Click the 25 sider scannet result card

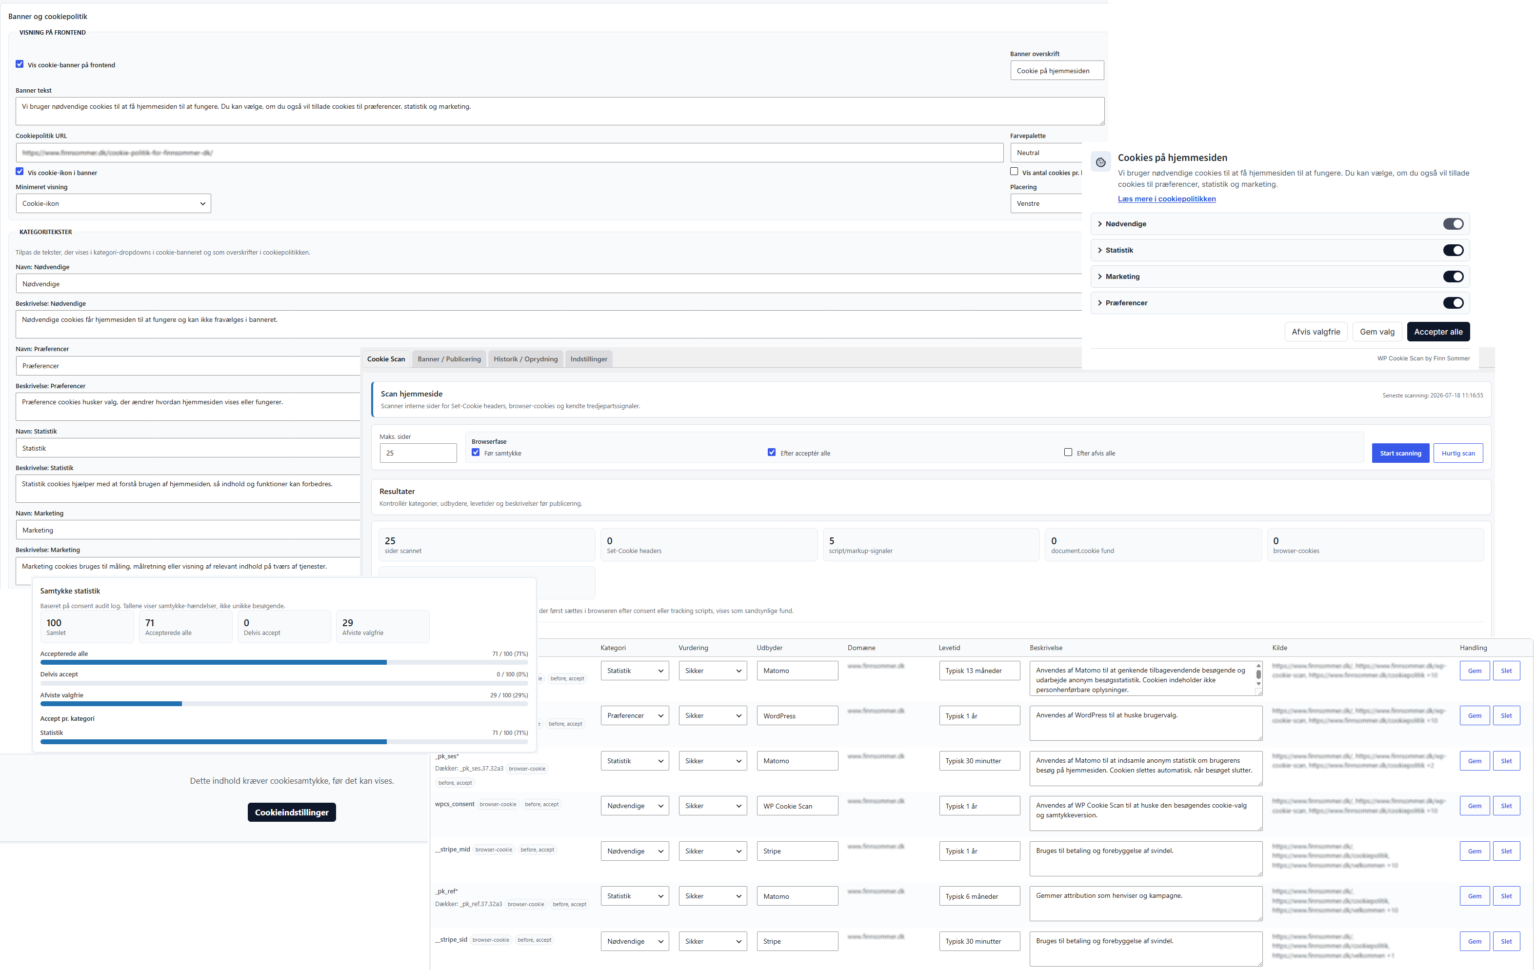coord(487,545)
